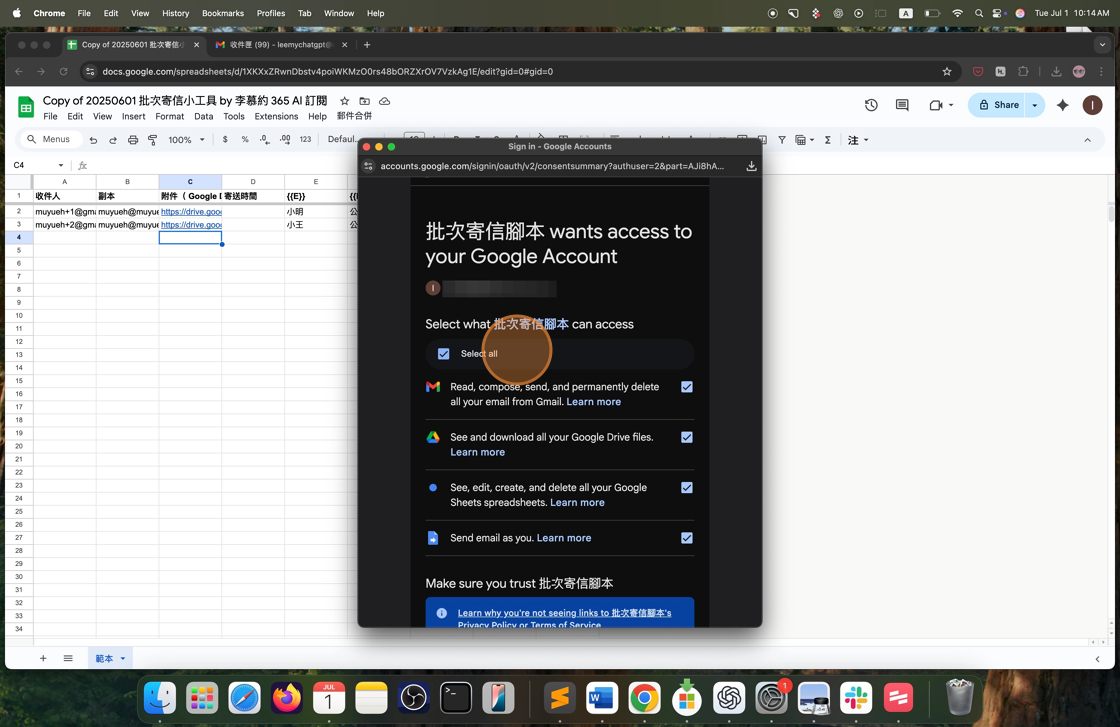1120x727 pixels.
Task: Uncheck the Gmail access permission checkbox
Action: pos(687,387)
